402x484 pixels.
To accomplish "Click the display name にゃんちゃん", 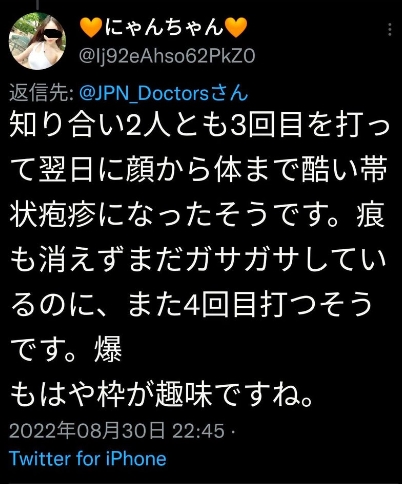I will [x=164, y=27].
